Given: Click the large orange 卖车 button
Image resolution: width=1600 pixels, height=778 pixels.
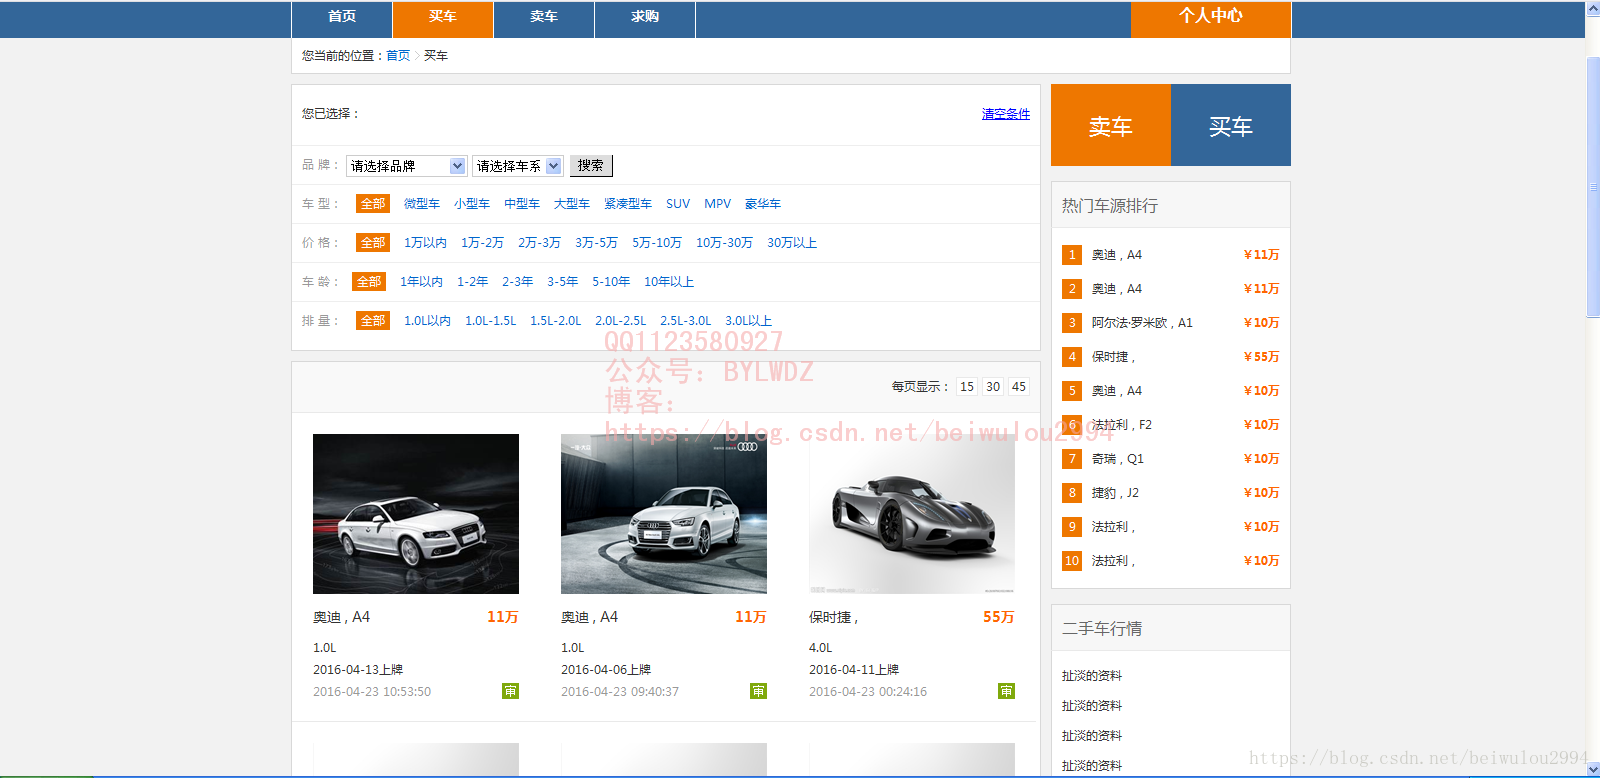Looking at the screenshot, I should click(1111, 125).
